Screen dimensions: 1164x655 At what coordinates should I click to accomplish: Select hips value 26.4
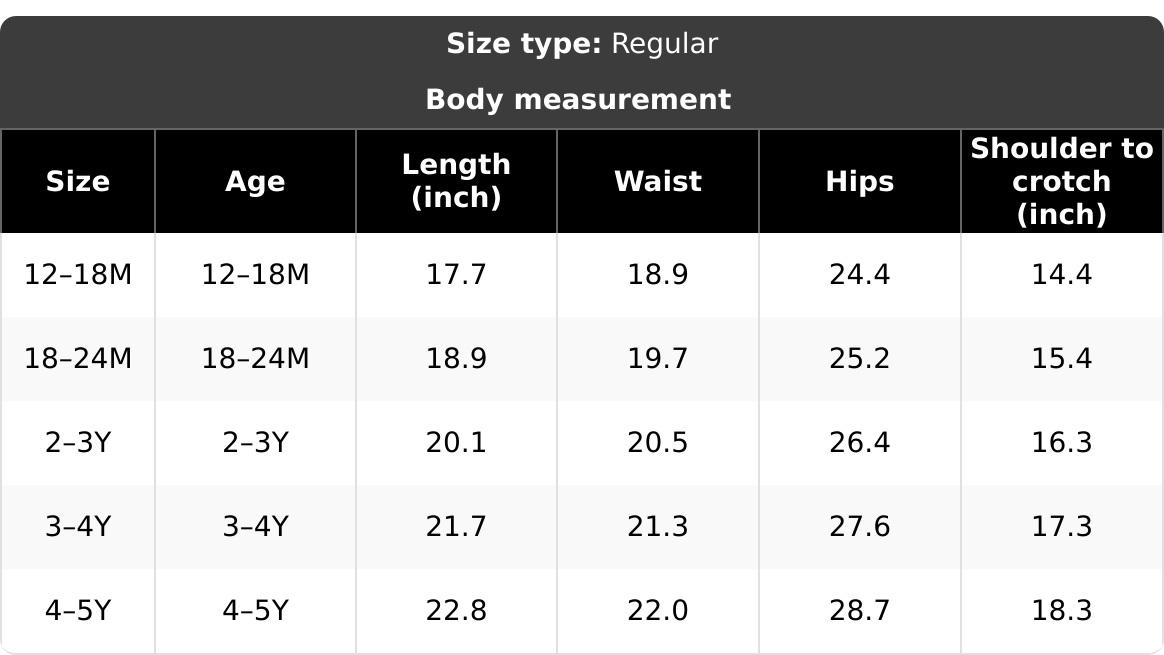[x=860, y=443]
